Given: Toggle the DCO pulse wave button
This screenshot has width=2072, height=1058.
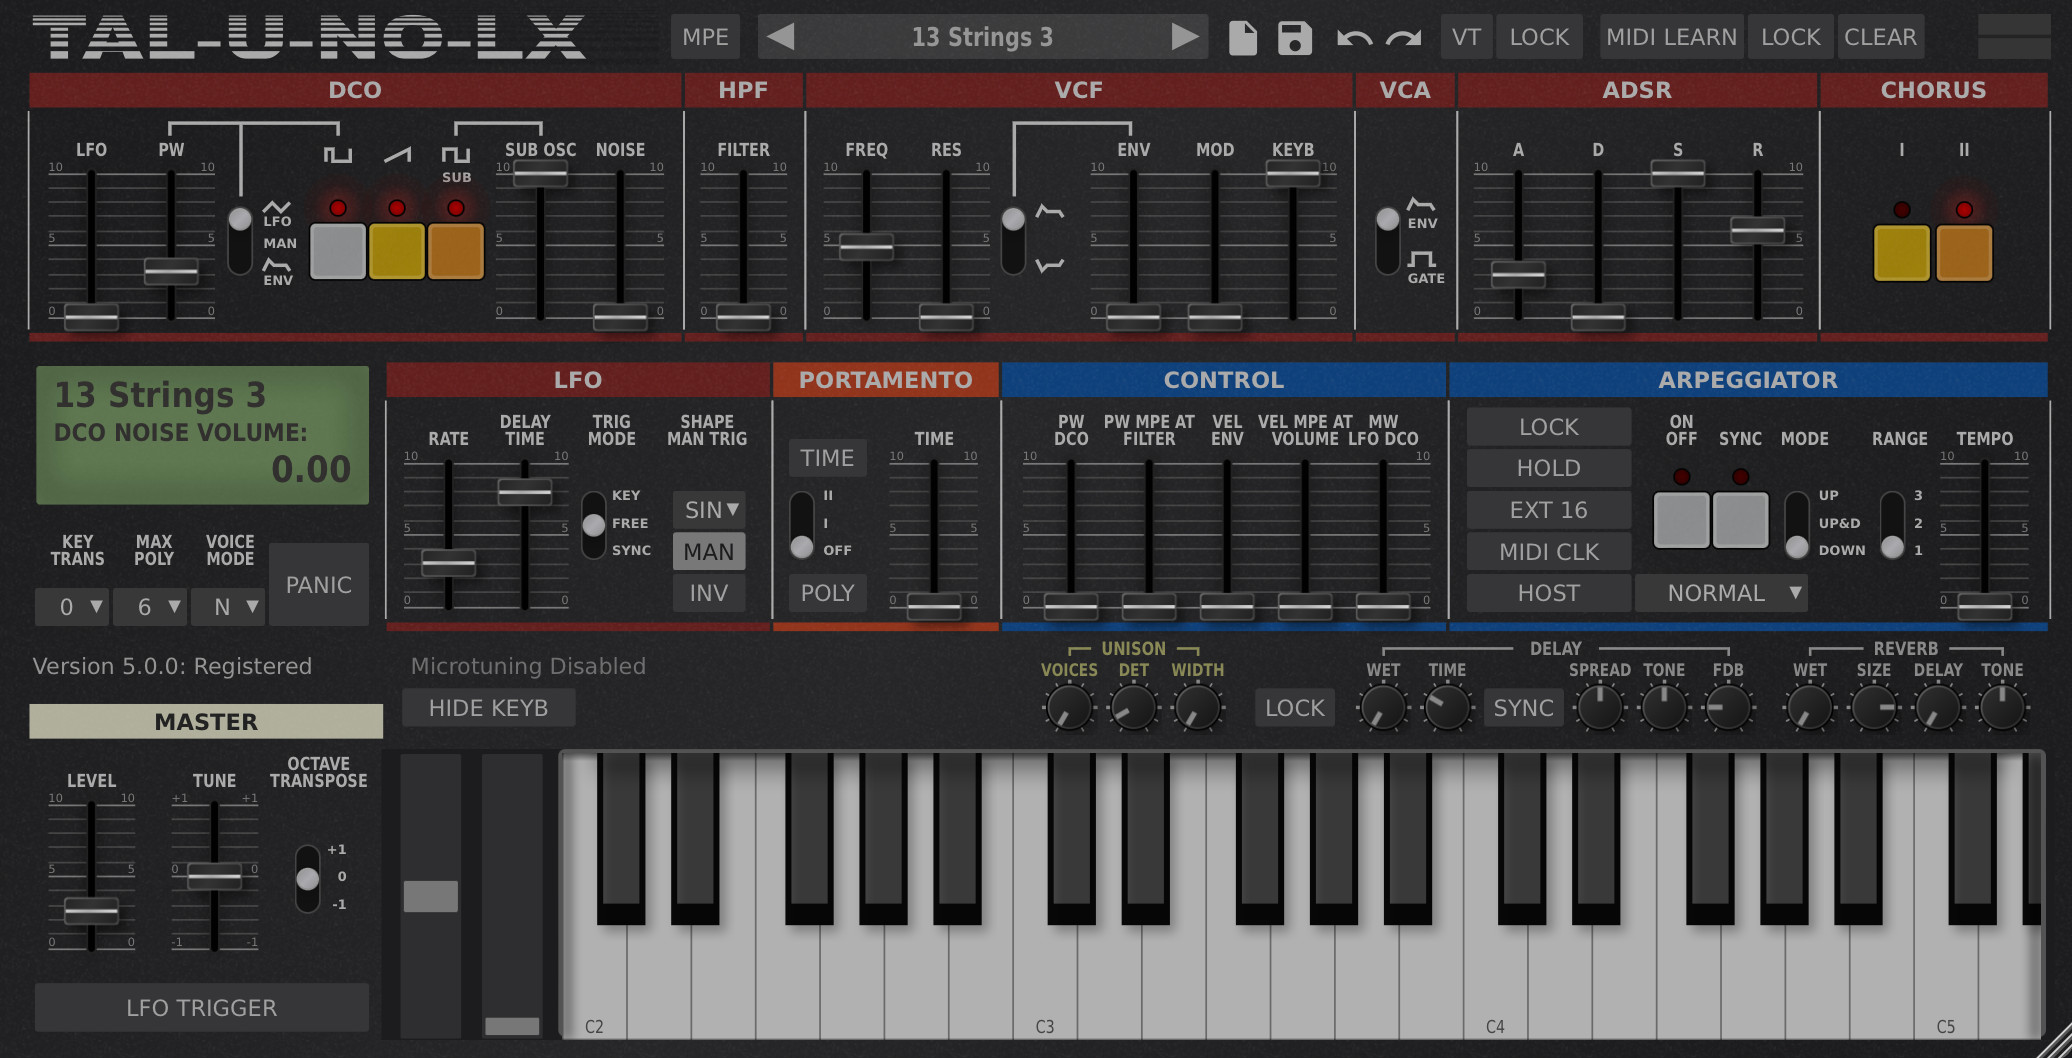Looking at the screenshot, I should 338,251.
